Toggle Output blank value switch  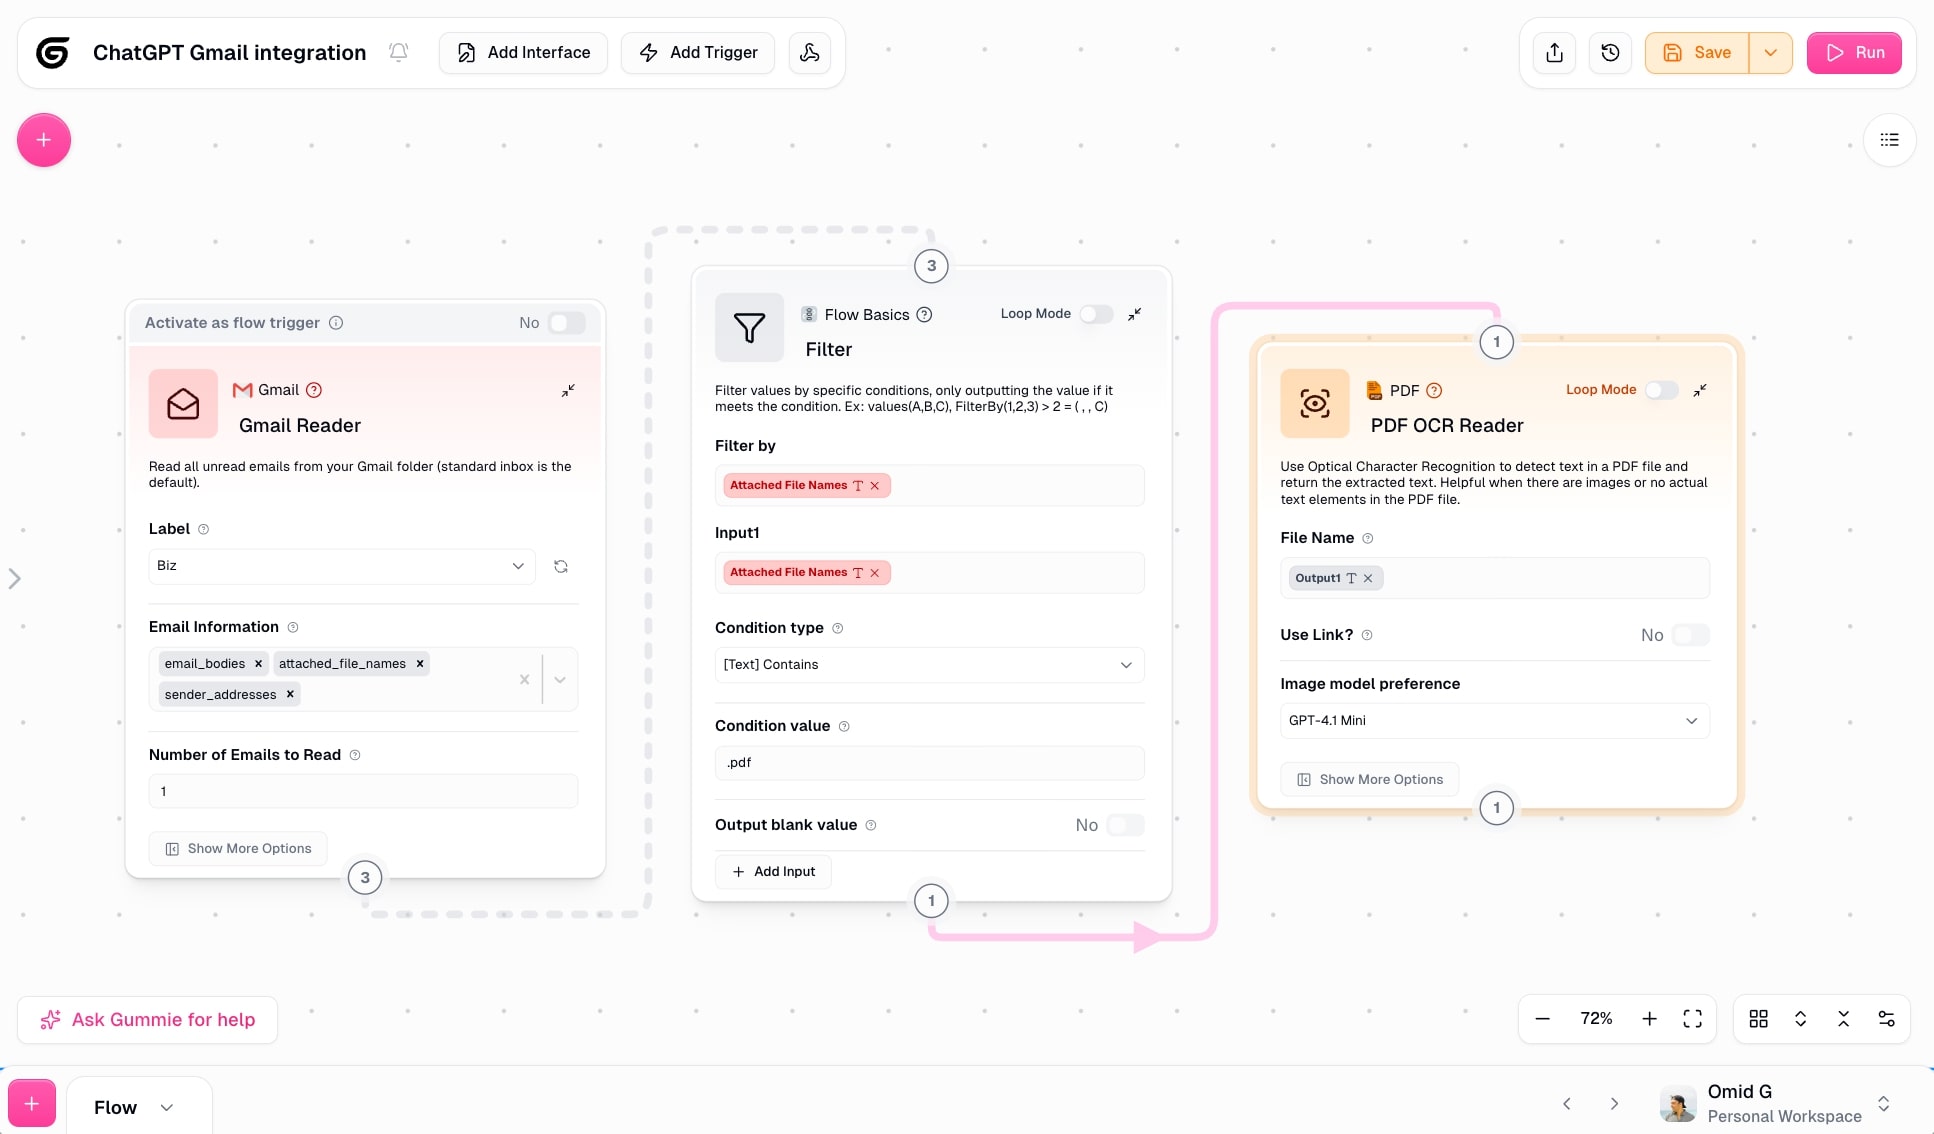(x=1126, y=825)
